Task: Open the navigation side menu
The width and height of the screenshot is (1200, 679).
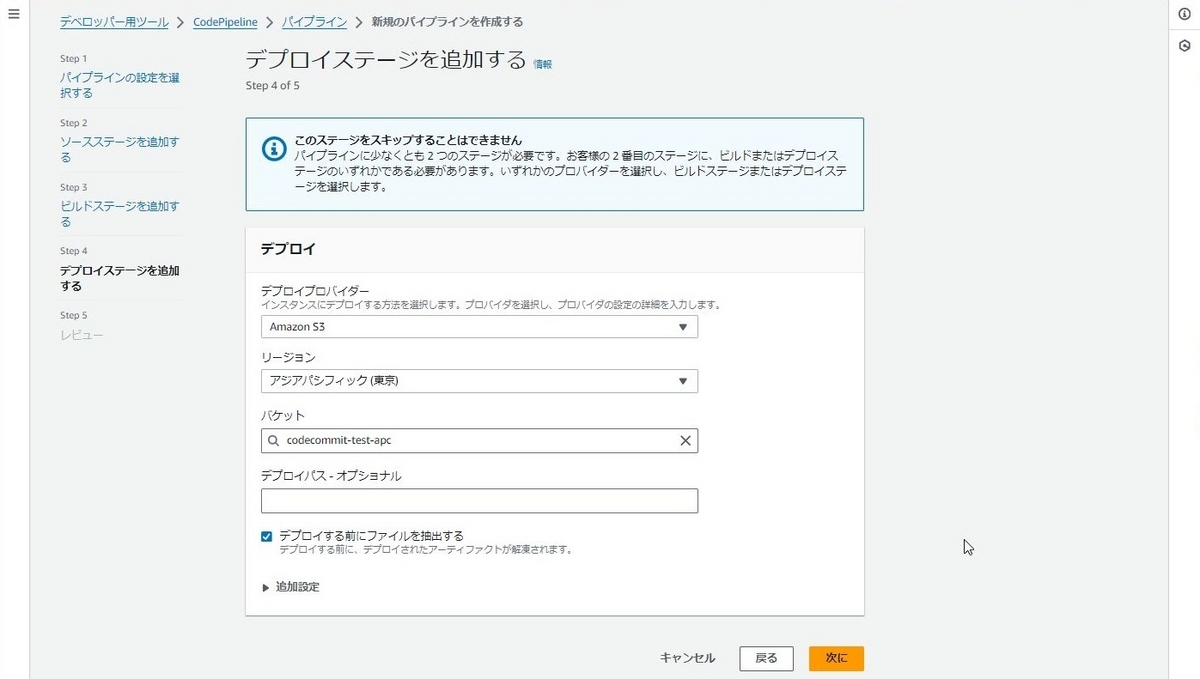Action: tap(13, 13)
